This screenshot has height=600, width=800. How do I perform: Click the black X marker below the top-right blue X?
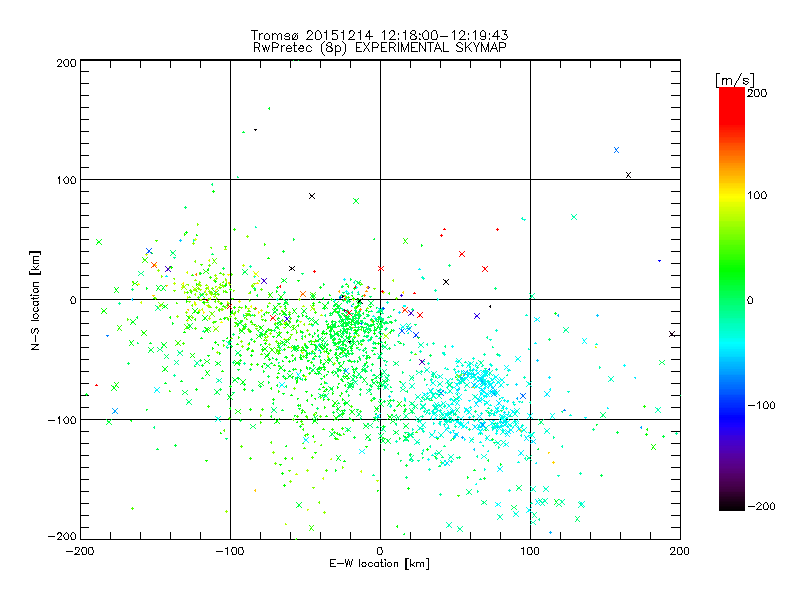coord(629,175)
